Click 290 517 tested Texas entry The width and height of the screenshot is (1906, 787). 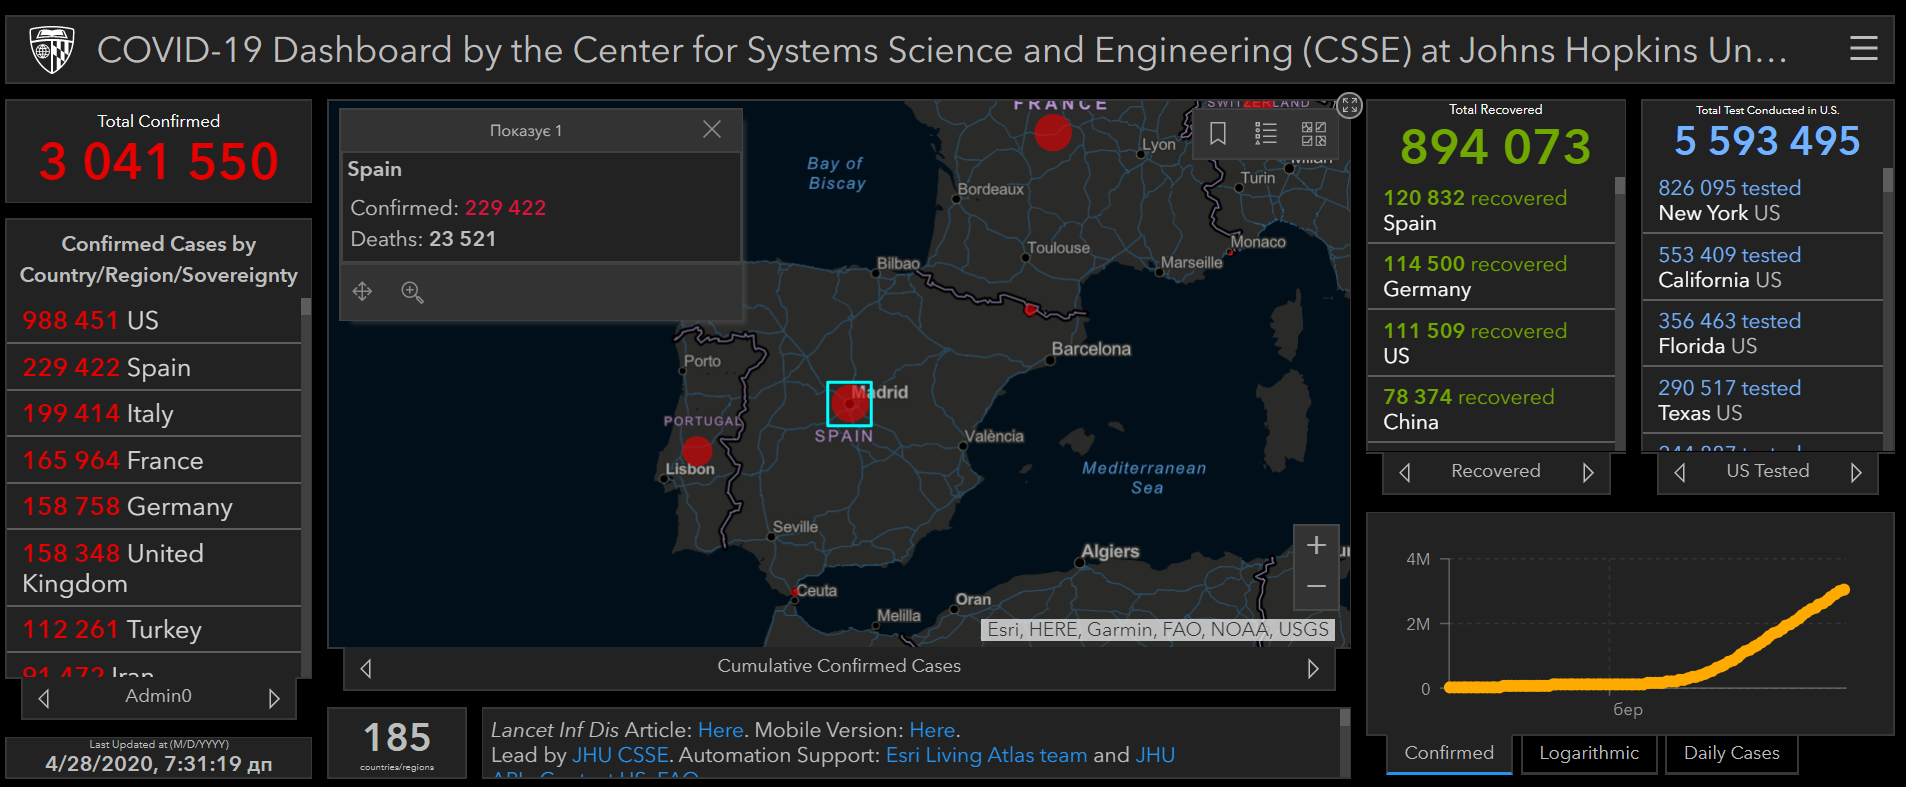[1763, 400]
